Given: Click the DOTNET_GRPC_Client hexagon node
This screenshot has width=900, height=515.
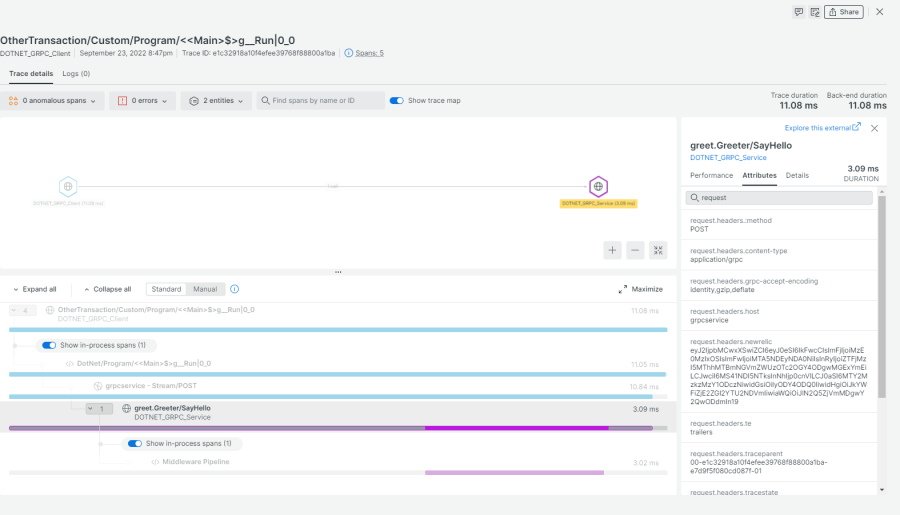Looking at the screenshot, I should 67,186.
